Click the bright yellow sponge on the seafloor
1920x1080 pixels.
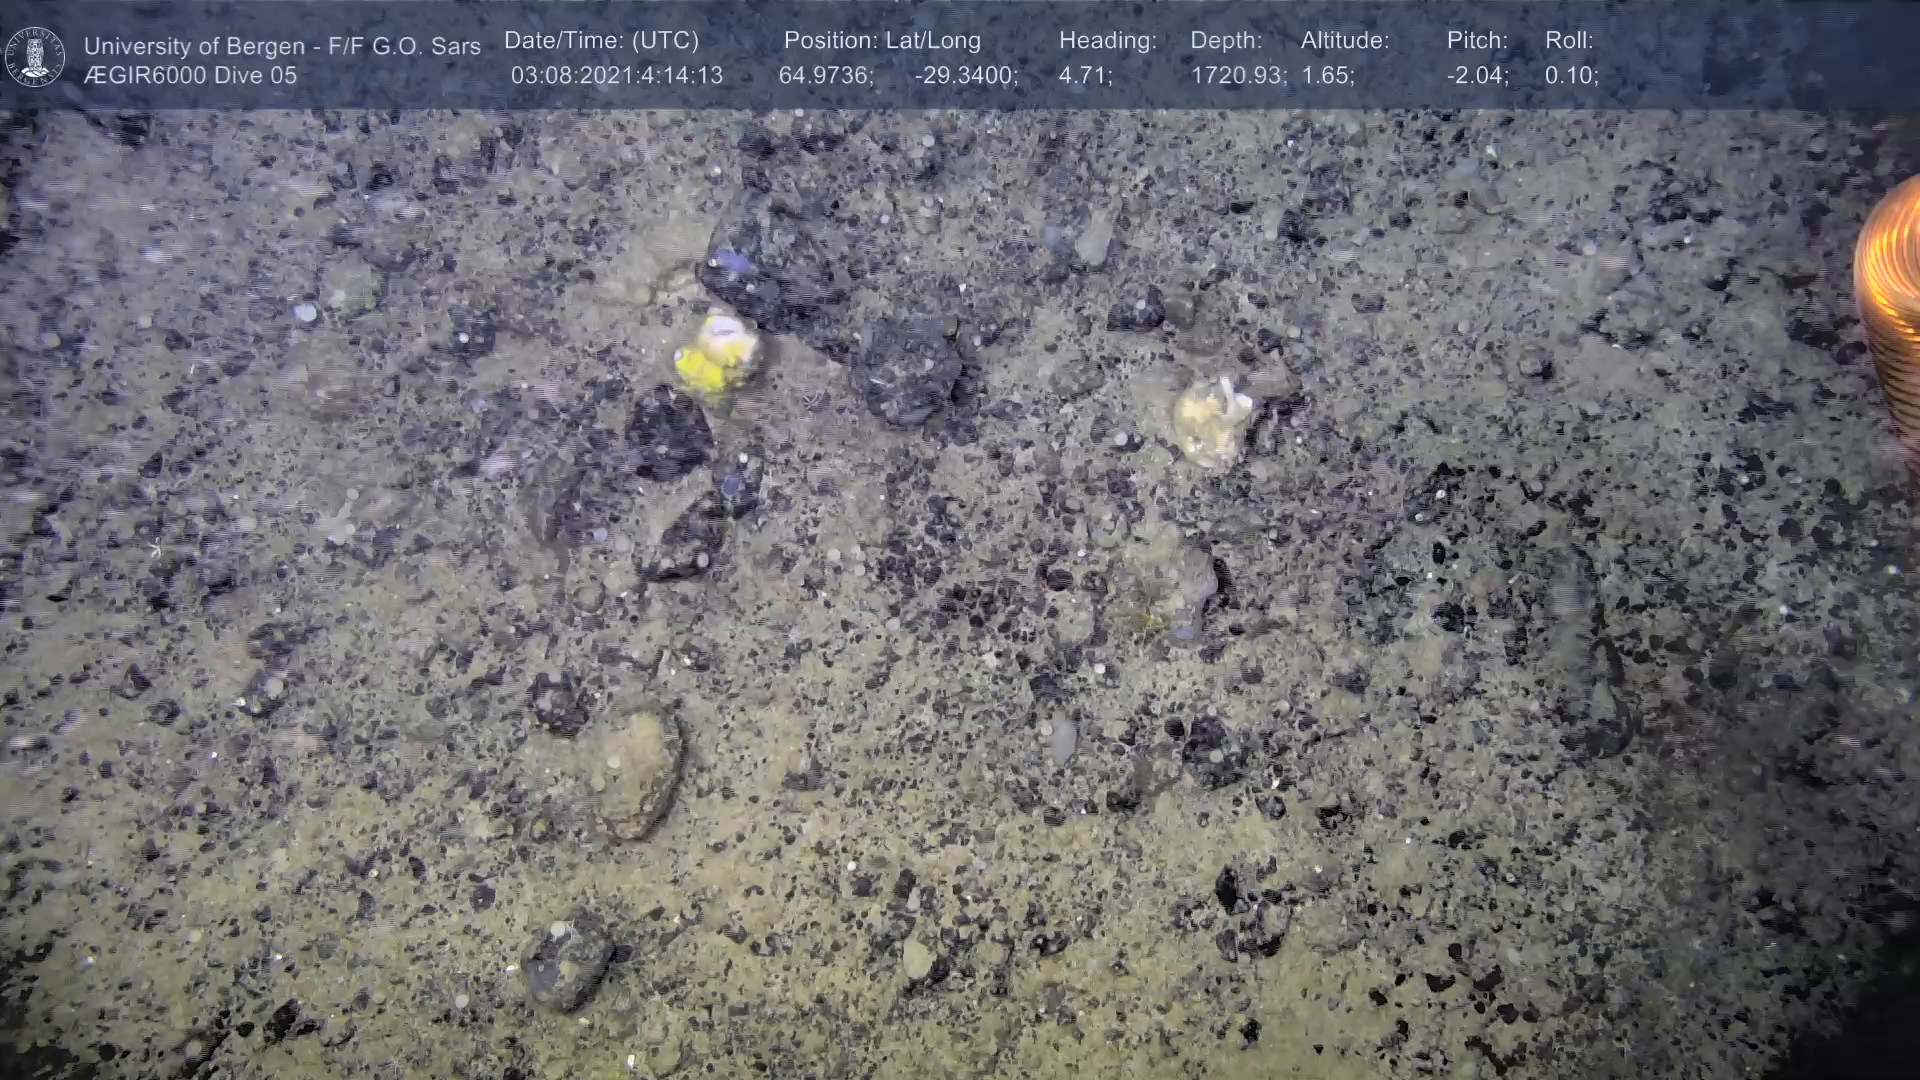(x=713, y=358)
